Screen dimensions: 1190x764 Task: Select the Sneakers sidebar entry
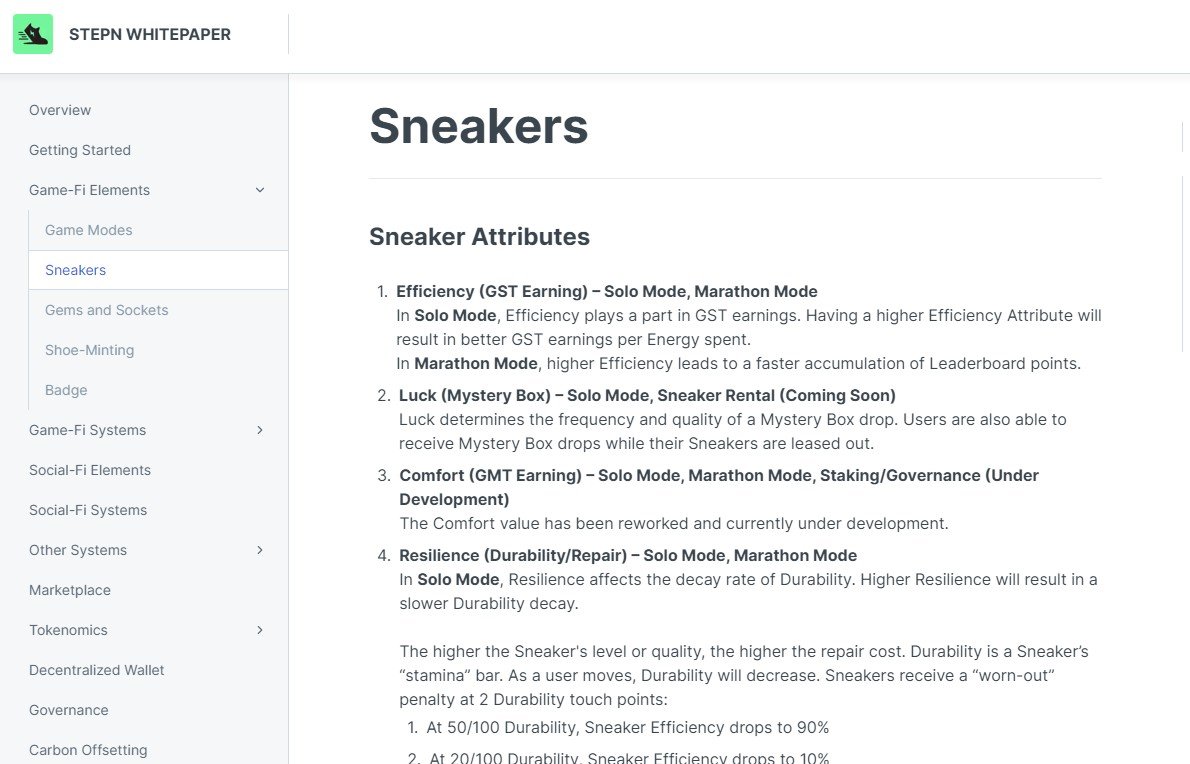[x=76, y=270]
